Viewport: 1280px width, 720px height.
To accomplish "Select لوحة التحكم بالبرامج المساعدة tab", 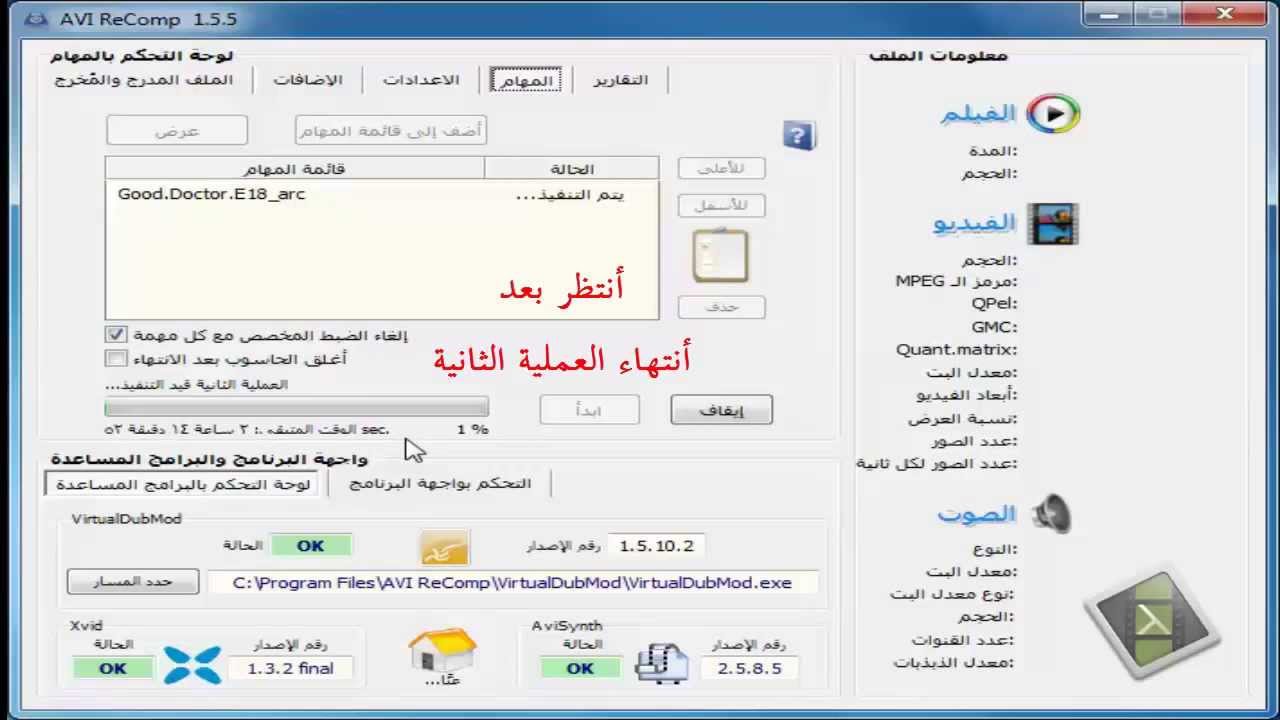I will point(183,484).
